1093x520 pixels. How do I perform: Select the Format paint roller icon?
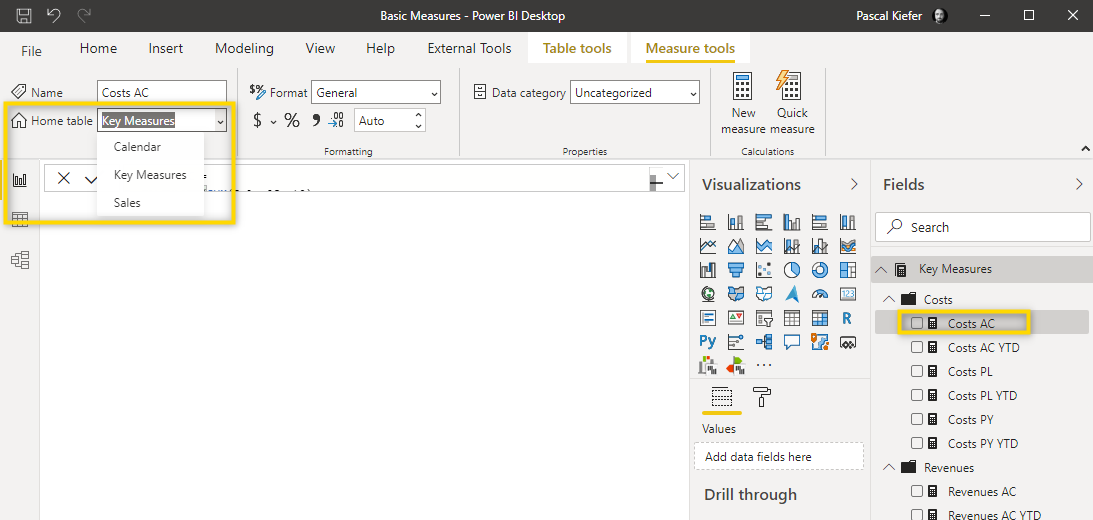761,397
